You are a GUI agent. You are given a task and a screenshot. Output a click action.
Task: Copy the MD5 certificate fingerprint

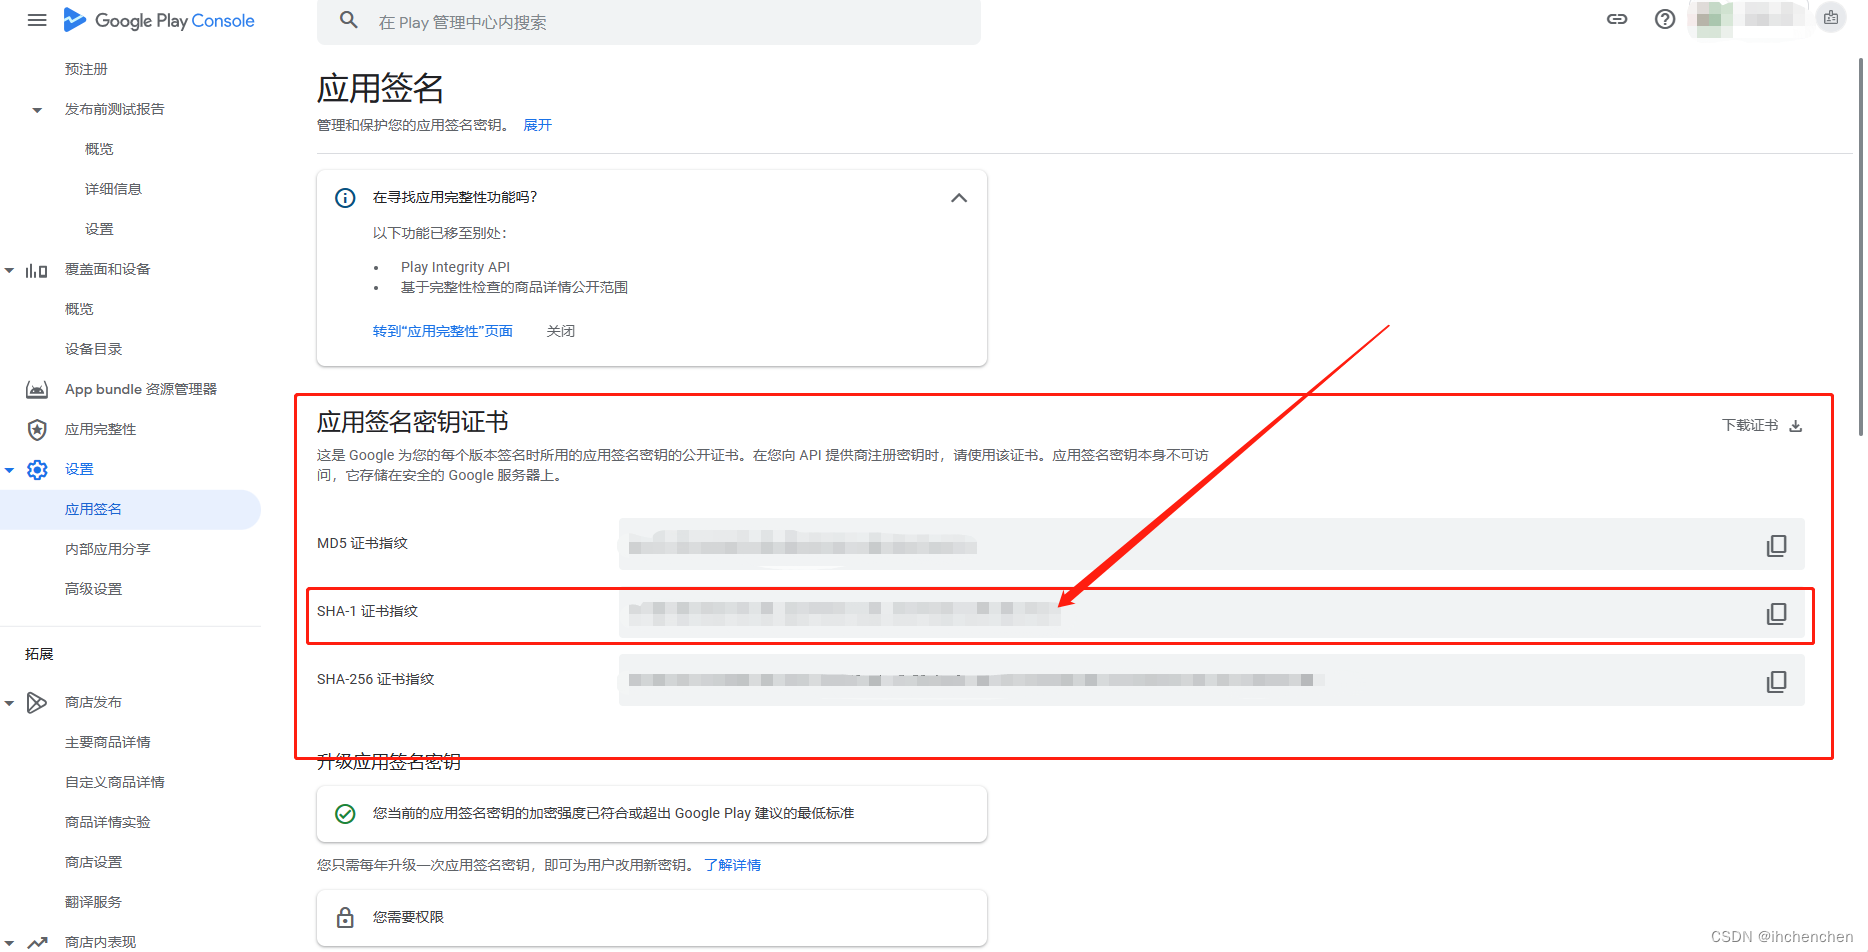pyautogui.click(x=1777, y=545)
